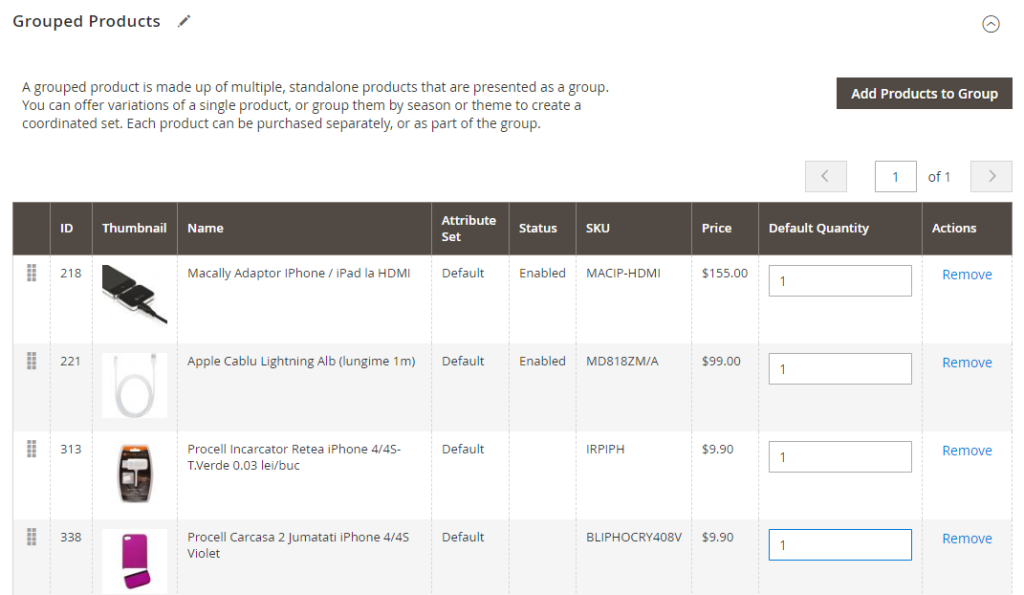Click default quantity field for MD818ZM/A
This screenshot has height=595, width=1024.
point(839,369)
